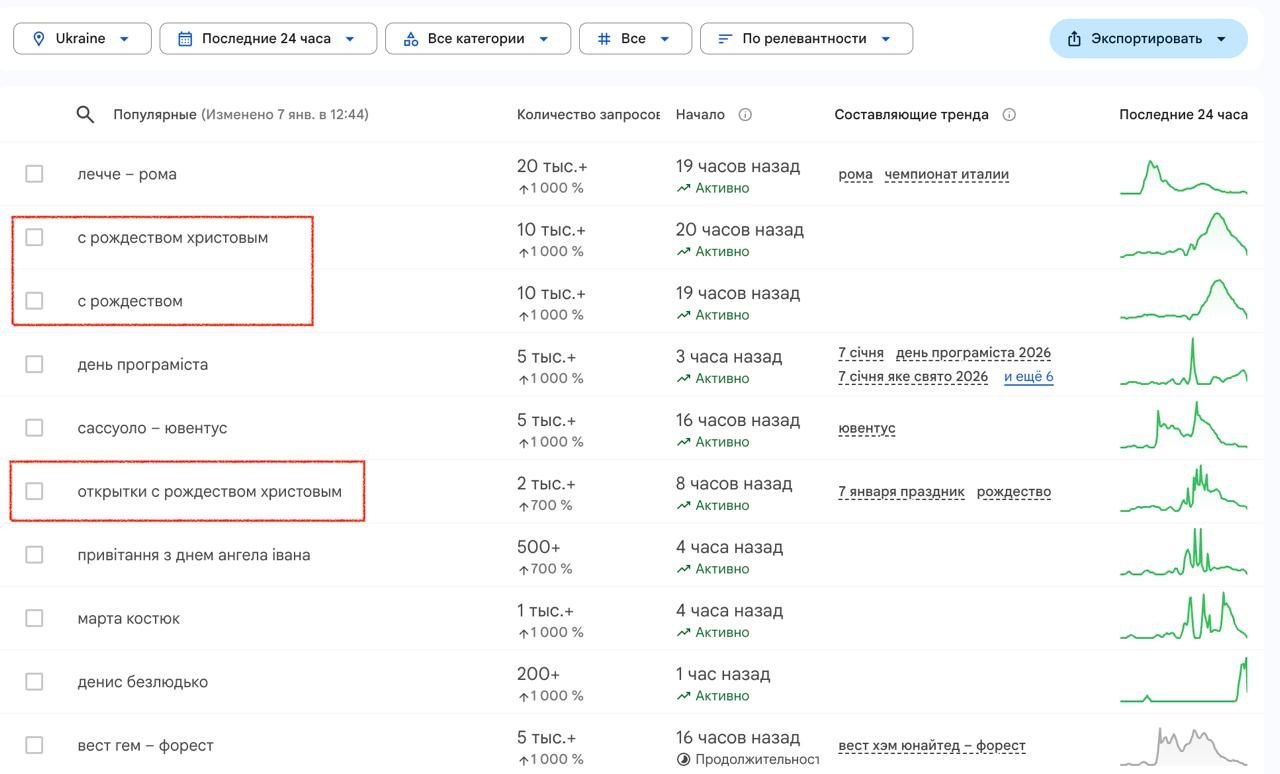This screenshot has height=774, width=1280.
Task: Click the location pin icon for Ukraine
Action: pyautogui.click(x=39, y=38)
